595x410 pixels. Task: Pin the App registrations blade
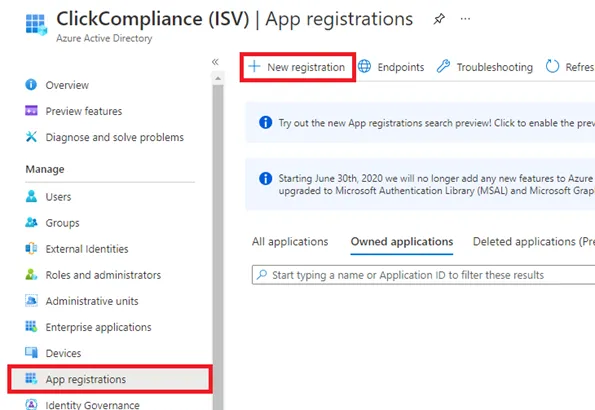(x=439, y=19)
